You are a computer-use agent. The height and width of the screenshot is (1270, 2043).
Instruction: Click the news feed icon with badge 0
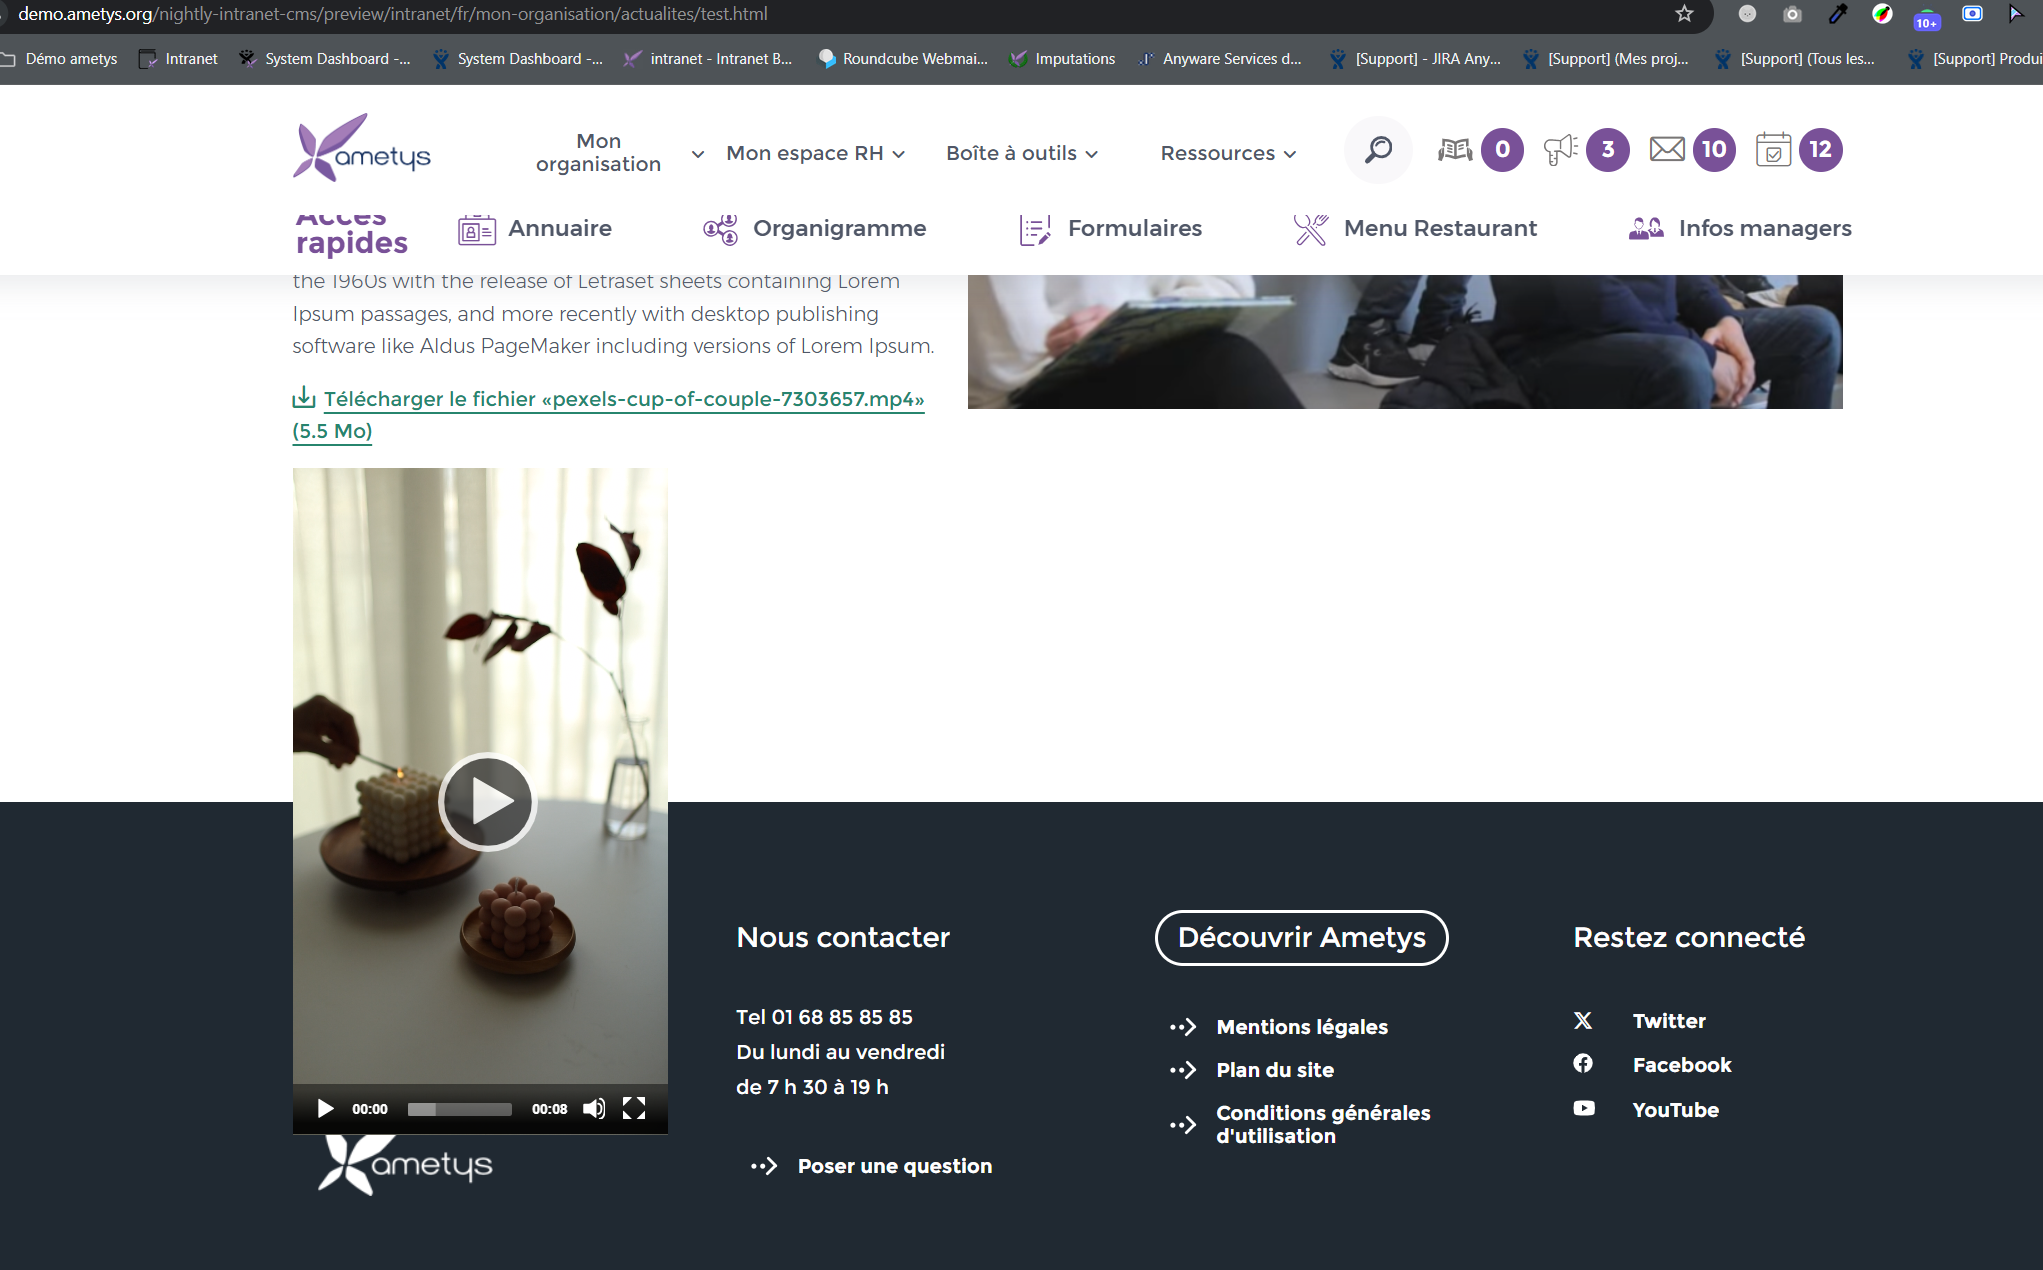pos(1455,150)
